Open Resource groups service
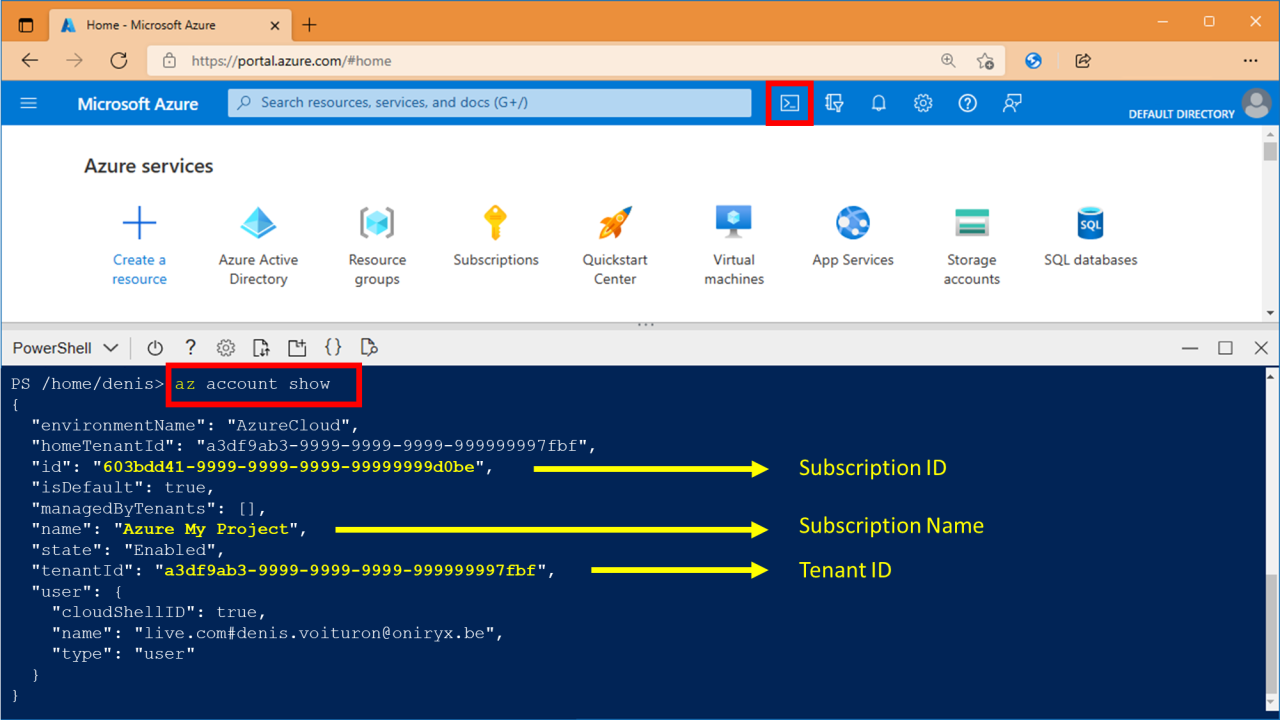The image size is (1280, 720). click(x=377, y=246)
